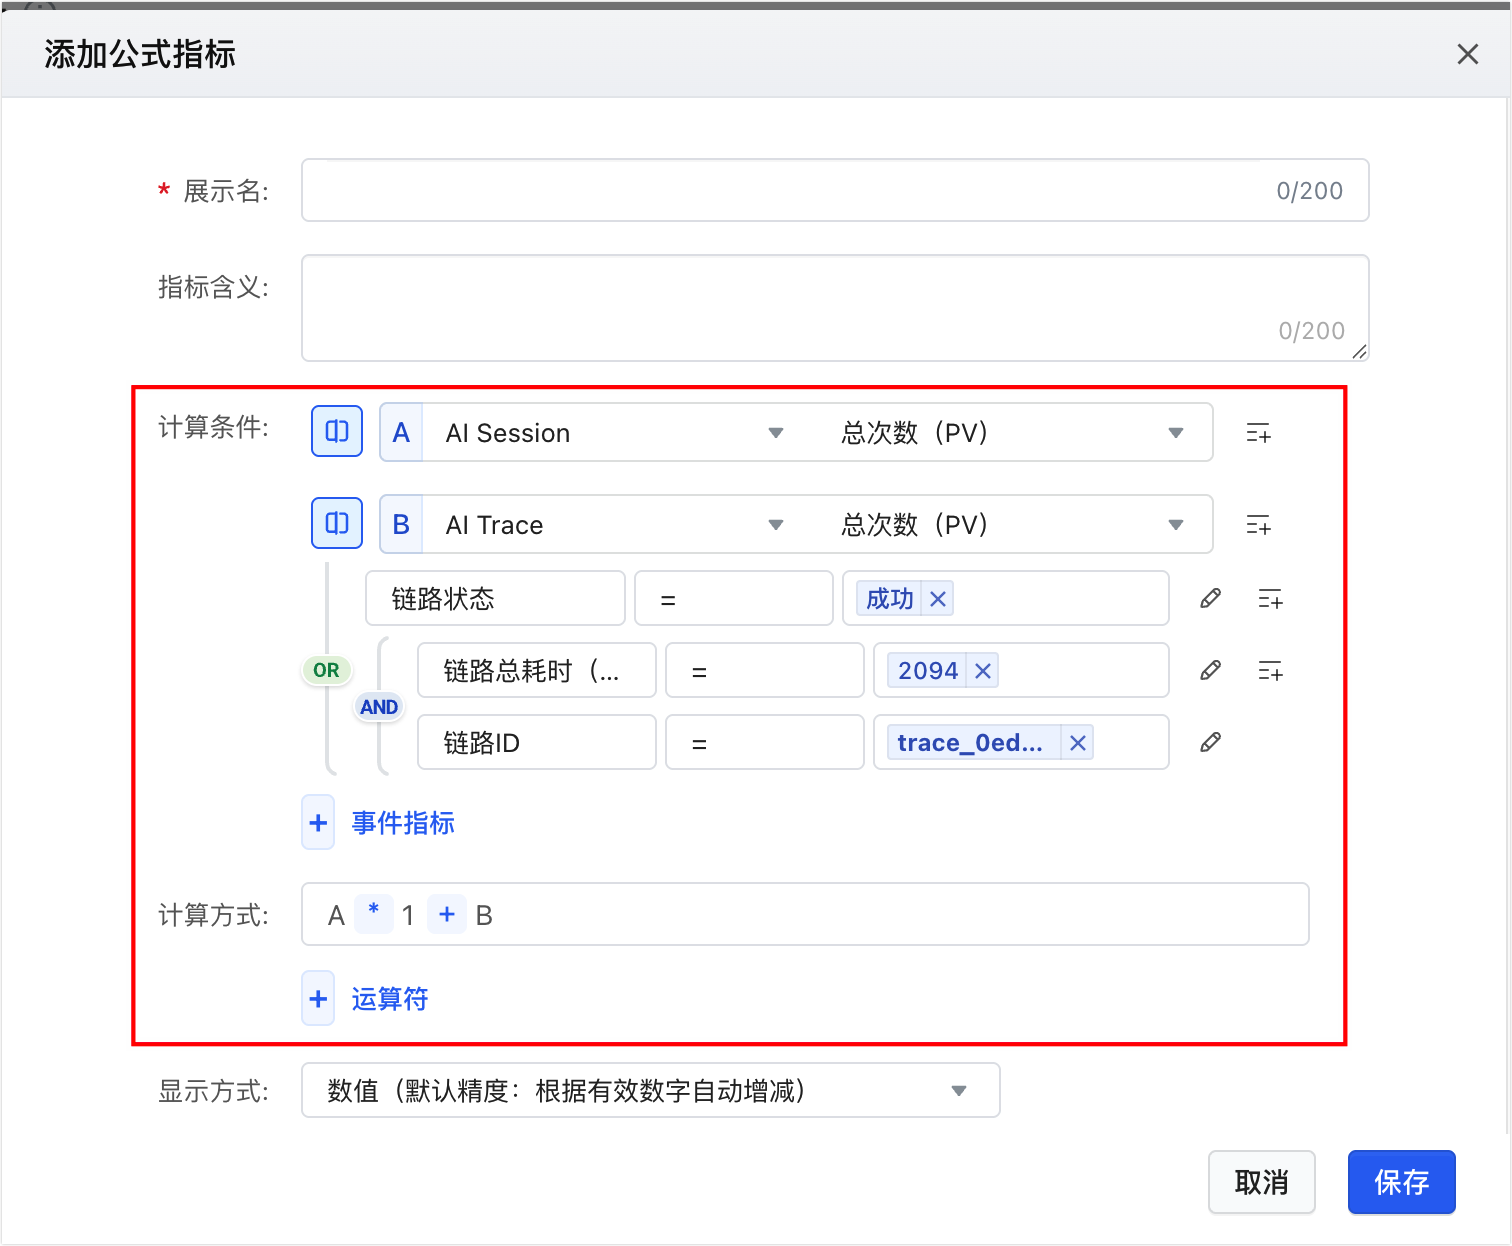Click the split icon beside metric A
The width and height of the screenshot is (1512, 1246).
(x=337, y=431)
